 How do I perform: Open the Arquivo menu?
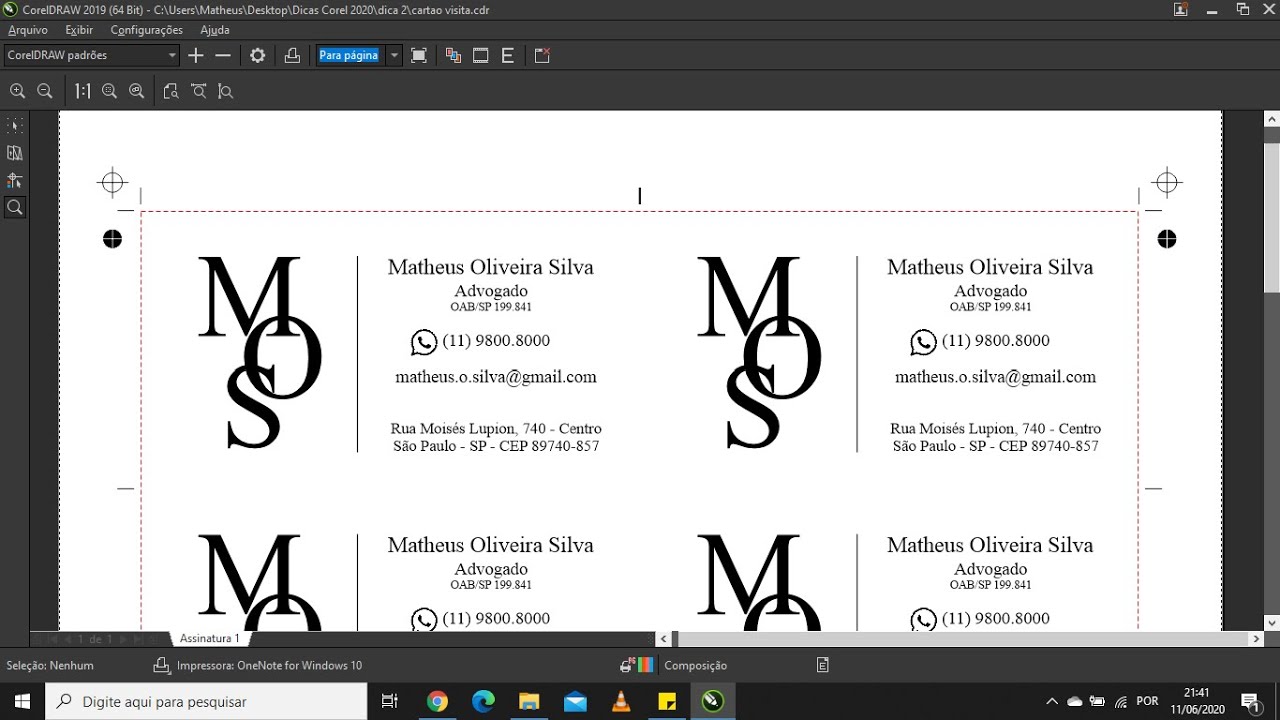point(28,30)
